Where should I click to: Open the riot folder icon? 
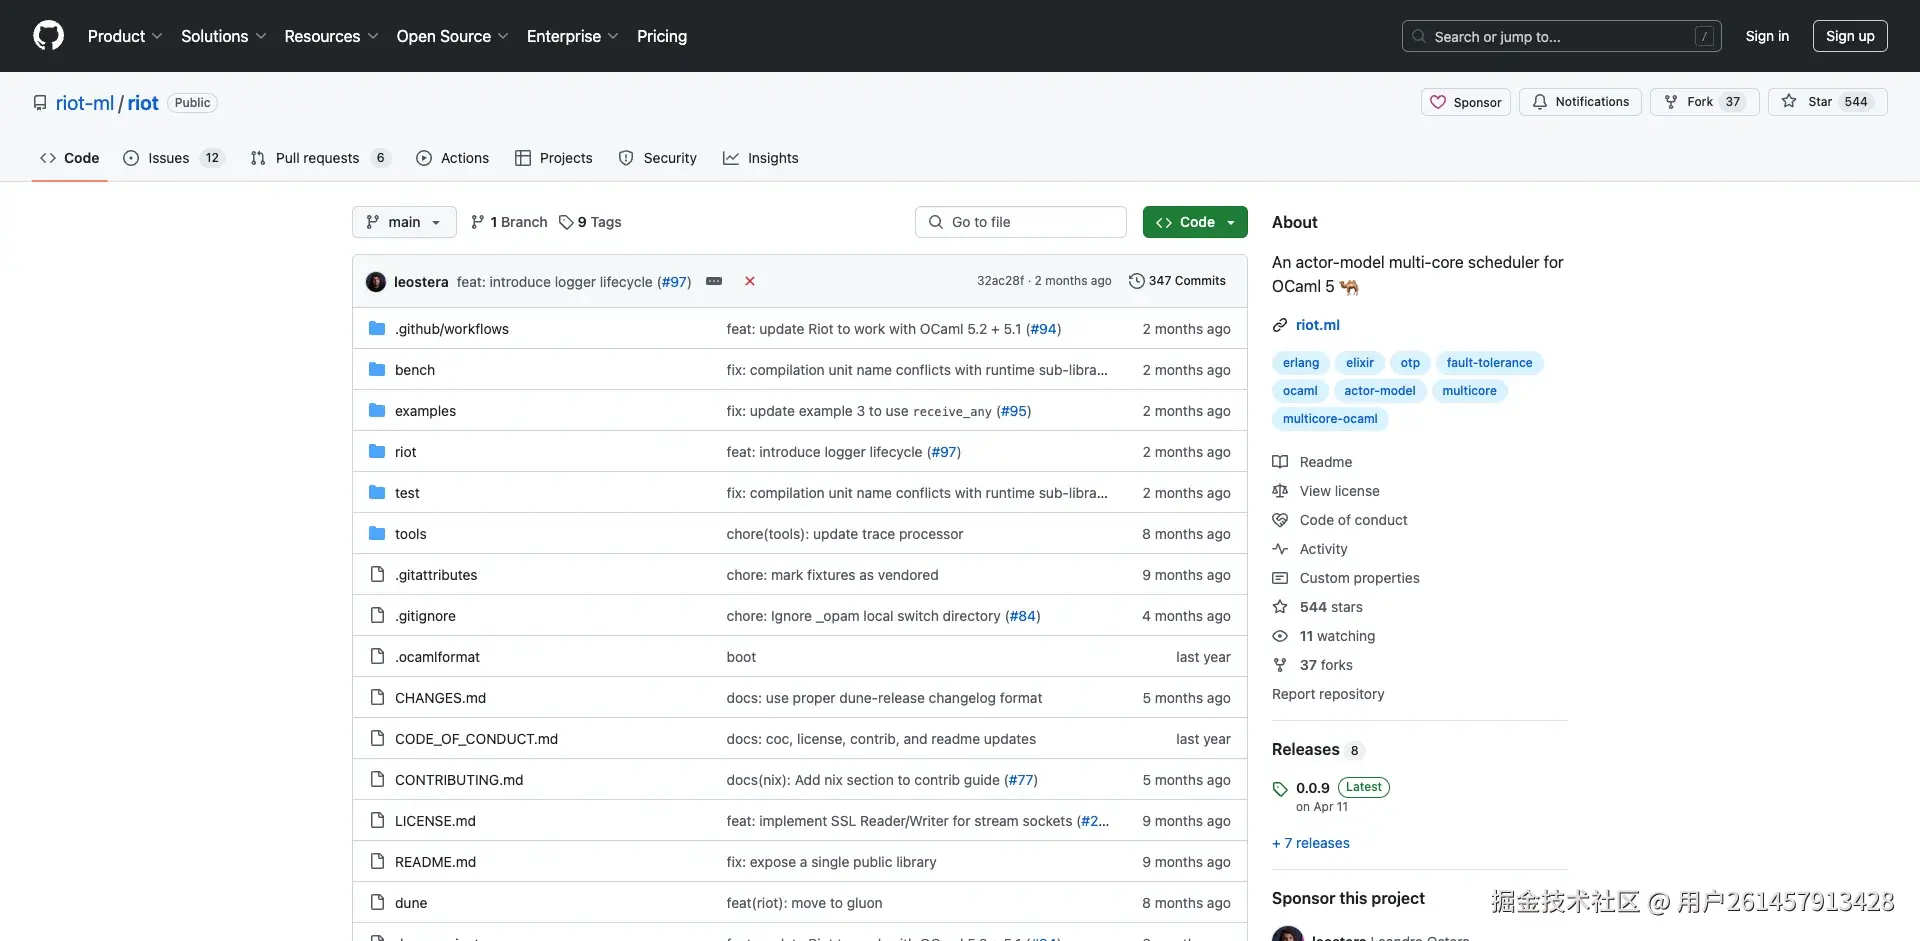pos(377,452)
